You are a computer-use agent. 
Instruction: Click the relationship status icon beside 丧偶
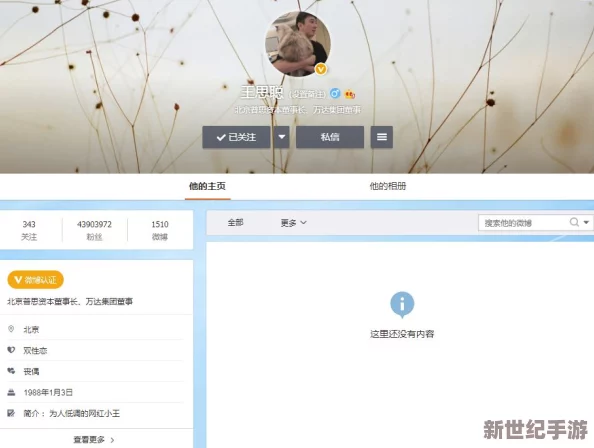pos(11,371)
